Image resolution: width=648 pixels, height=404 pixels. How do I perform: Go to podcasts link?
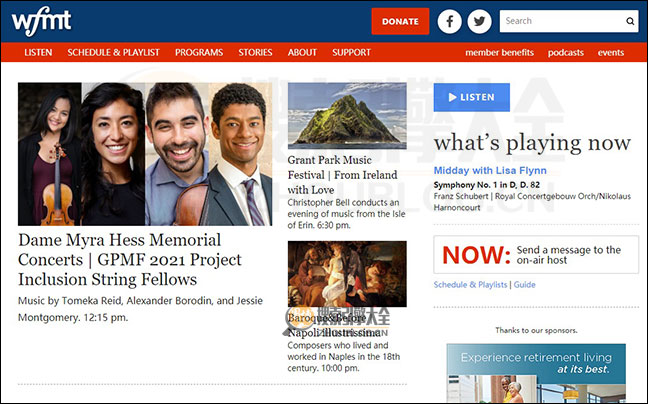coord(566,52)
